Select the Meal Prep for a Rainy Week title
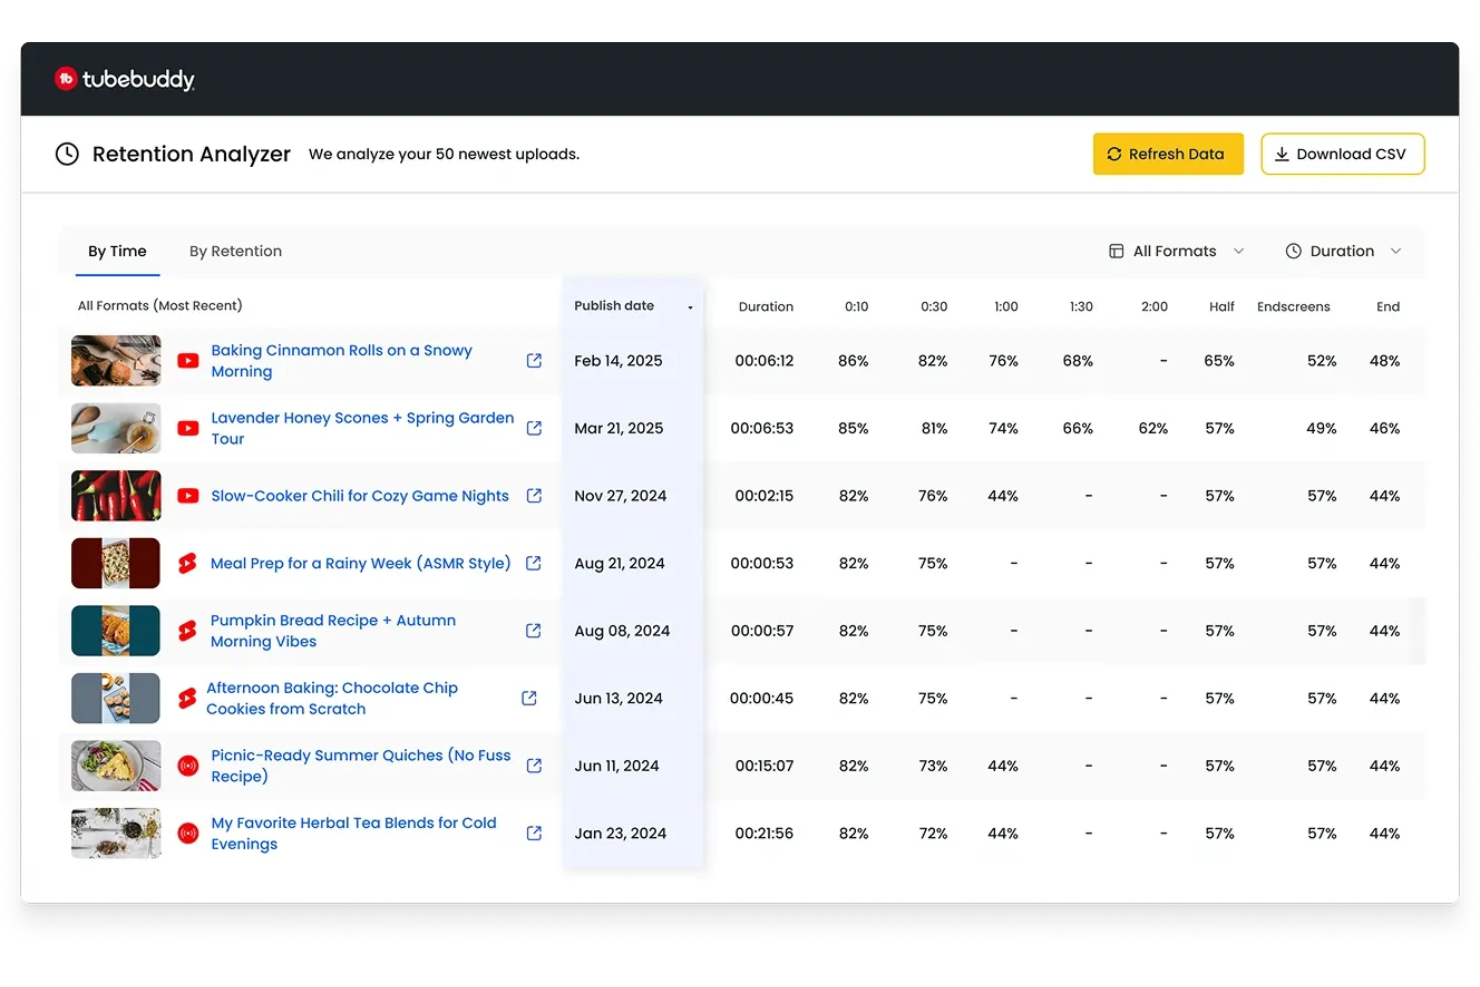 (359, 563)
